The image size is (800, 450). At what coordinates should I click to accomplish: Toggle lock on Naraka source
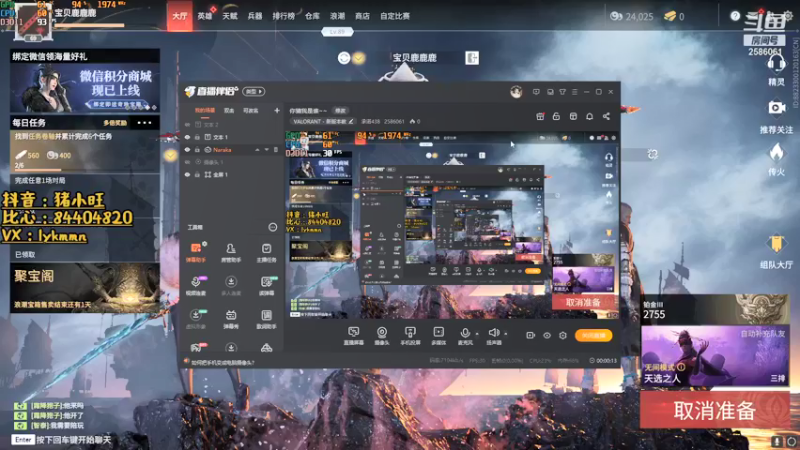click(197, 149)
